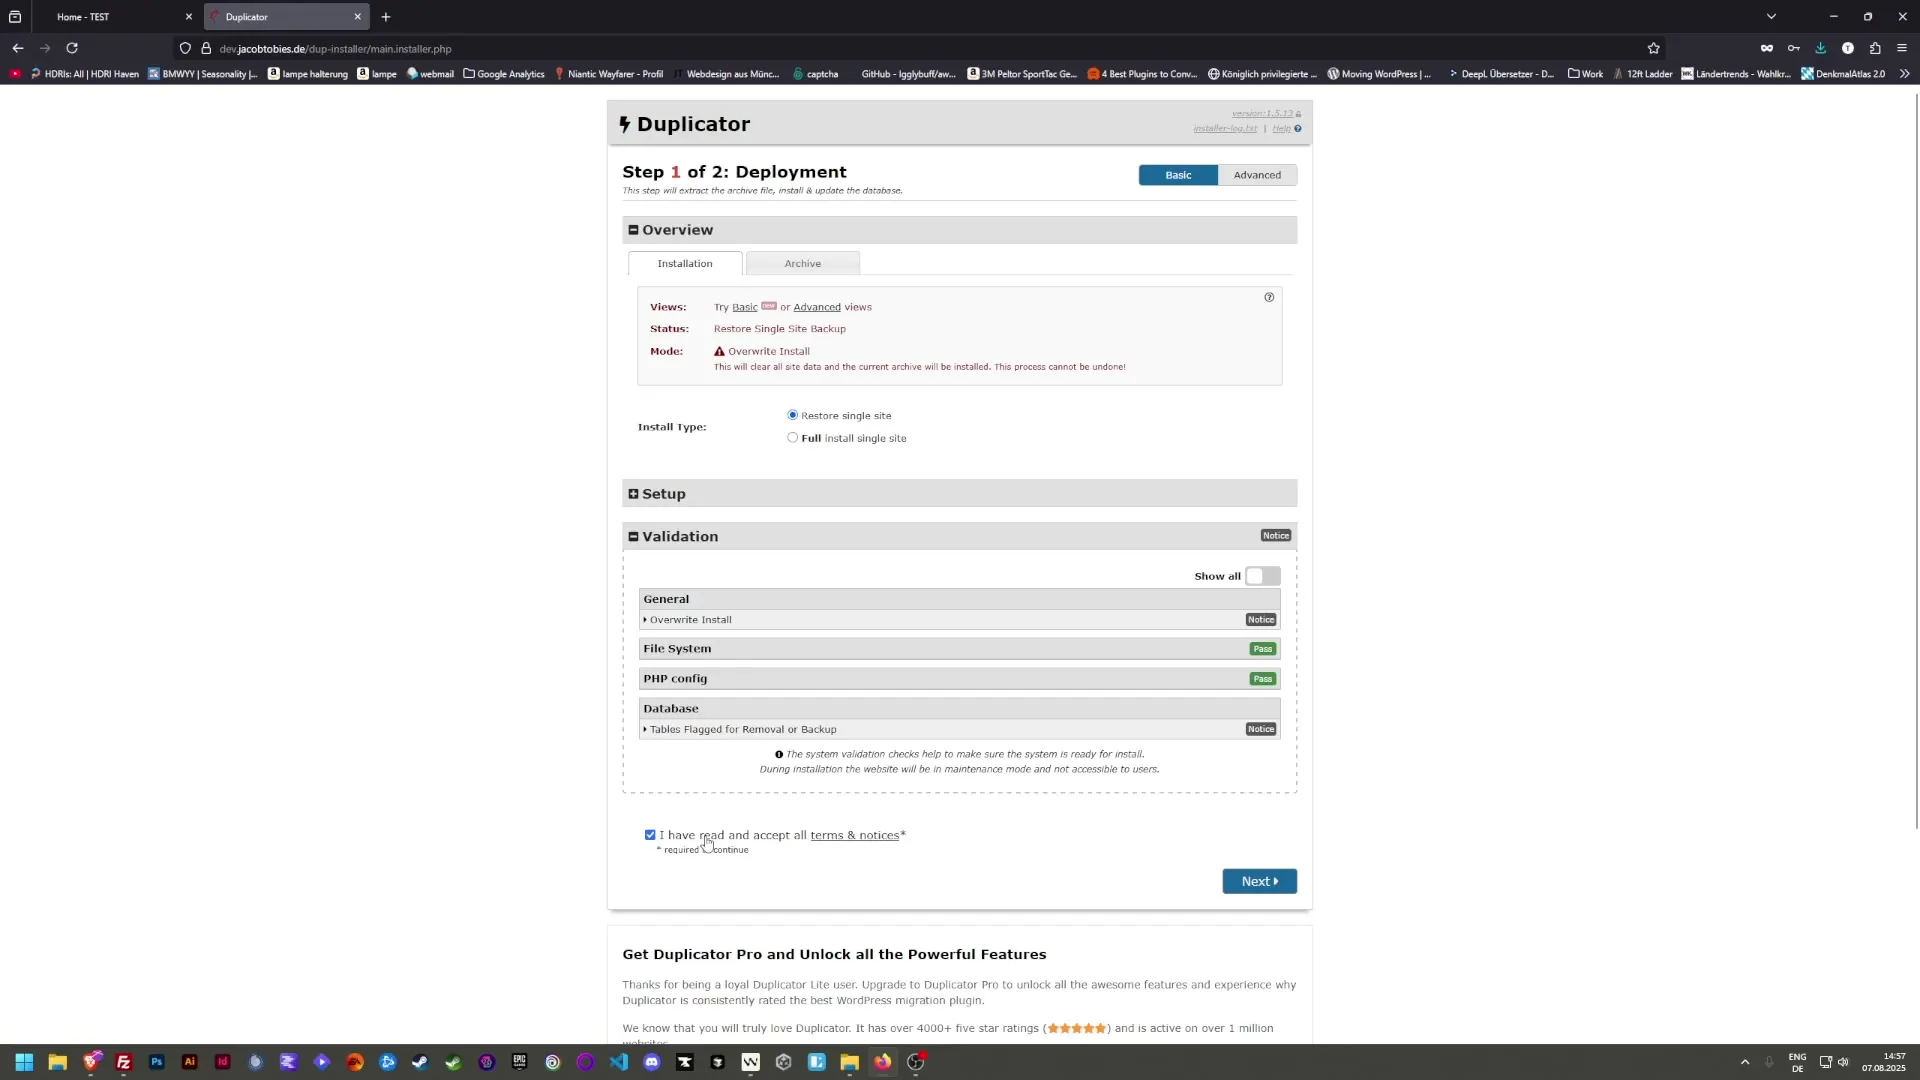Uncheck the terms & notices acceptance checkbox

(650, 834)
